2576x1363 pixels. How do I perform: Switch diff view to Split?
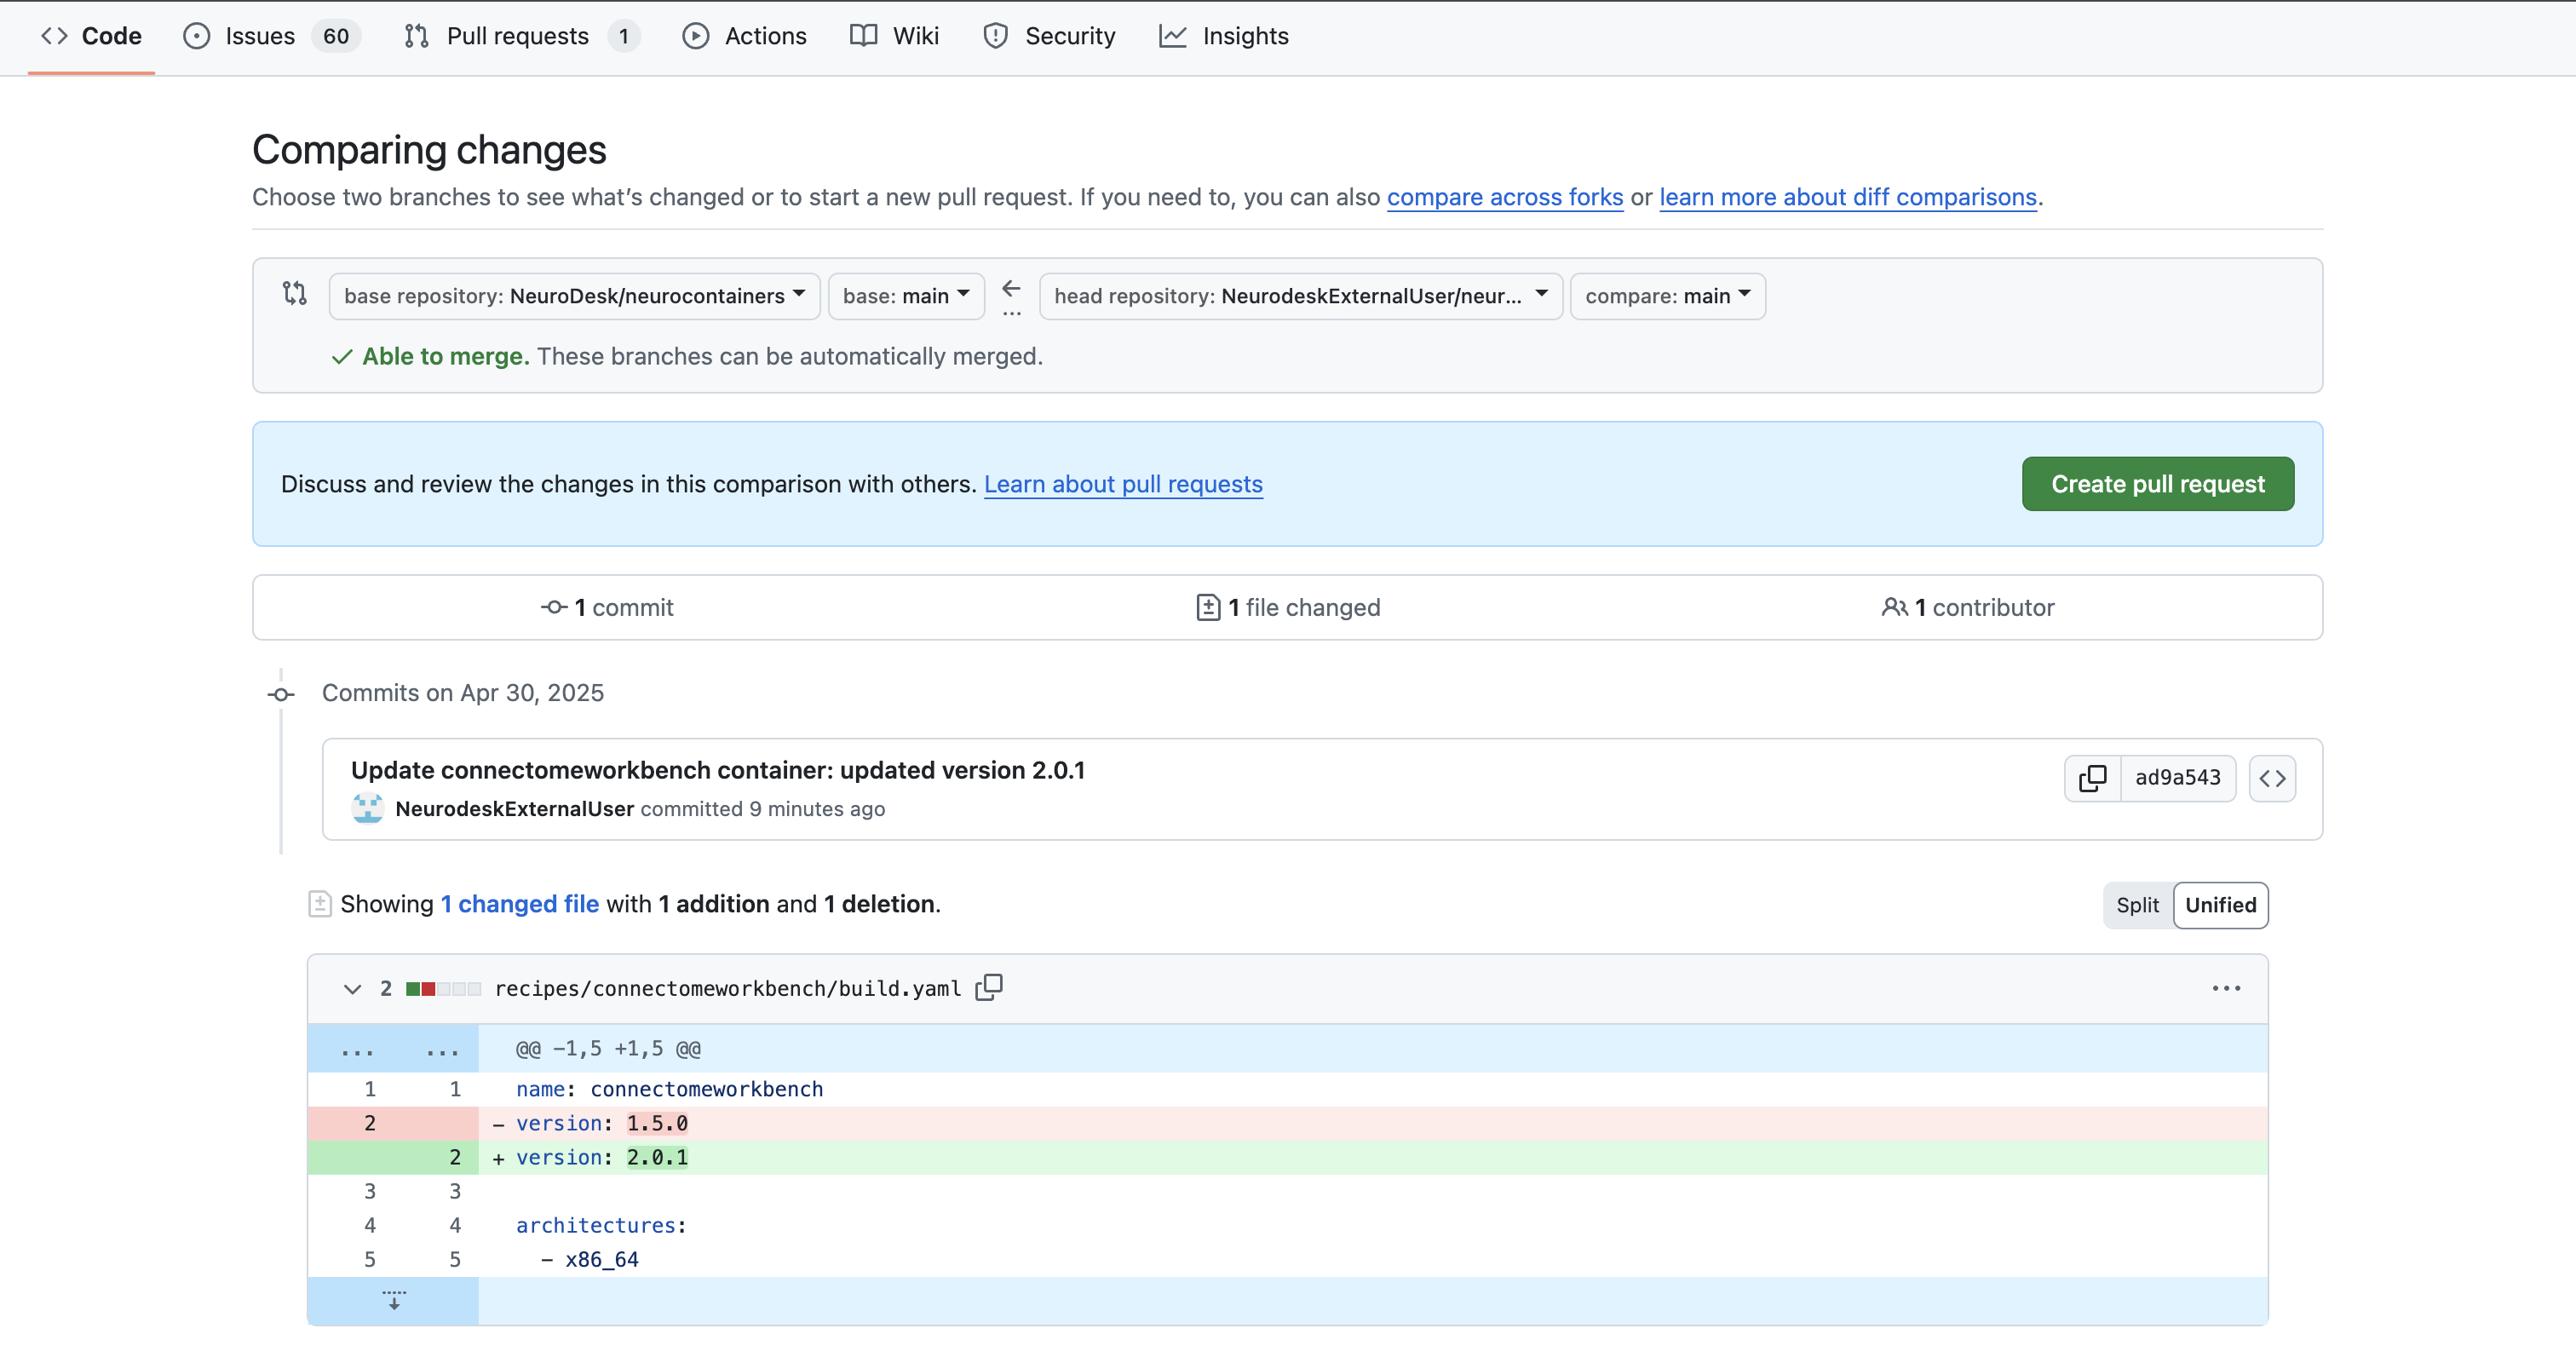[2137, 905]
